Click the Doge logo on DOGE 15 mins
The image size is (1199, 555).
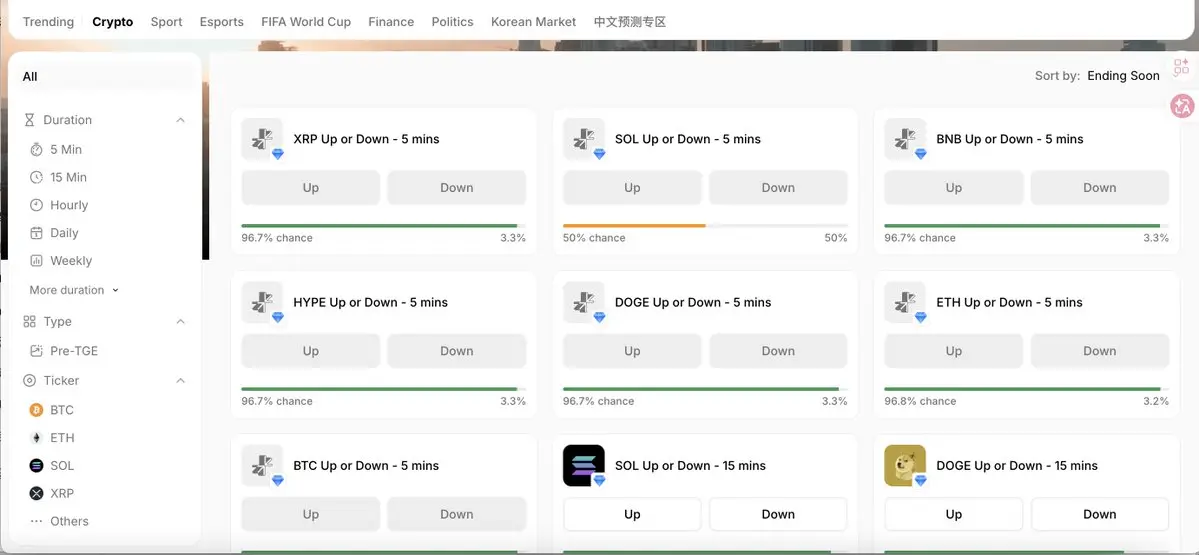(905, 466)
